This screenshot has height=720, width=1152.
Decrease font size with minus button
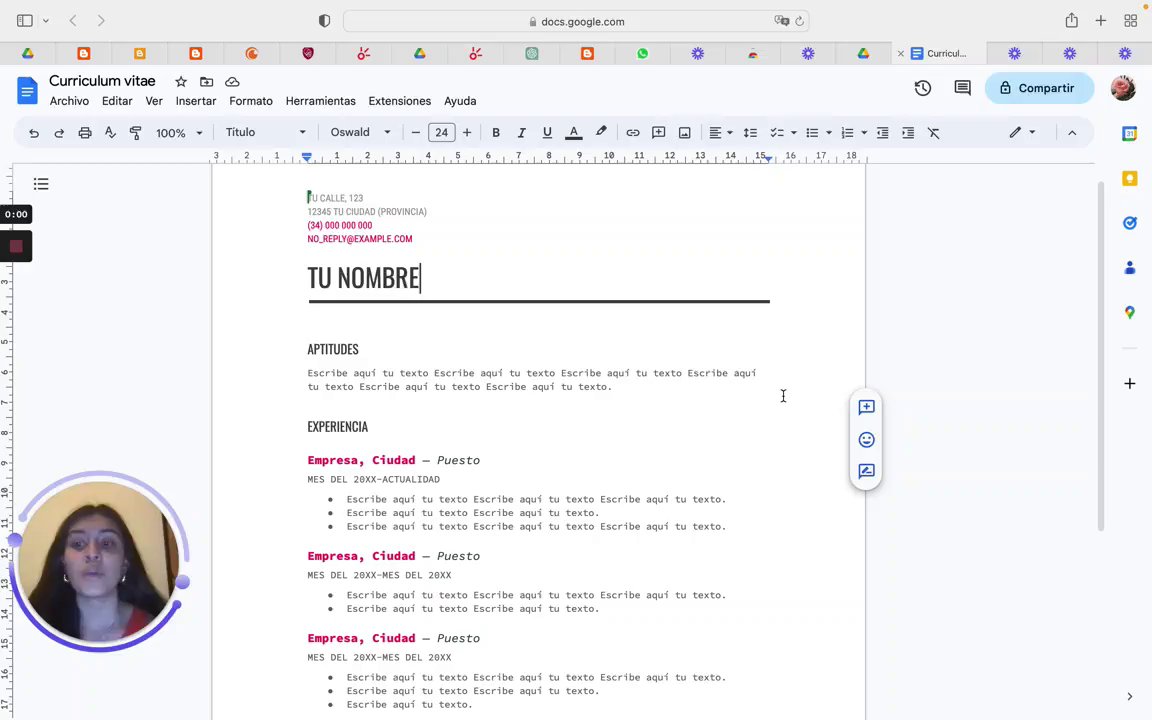(x=416, y=133)
